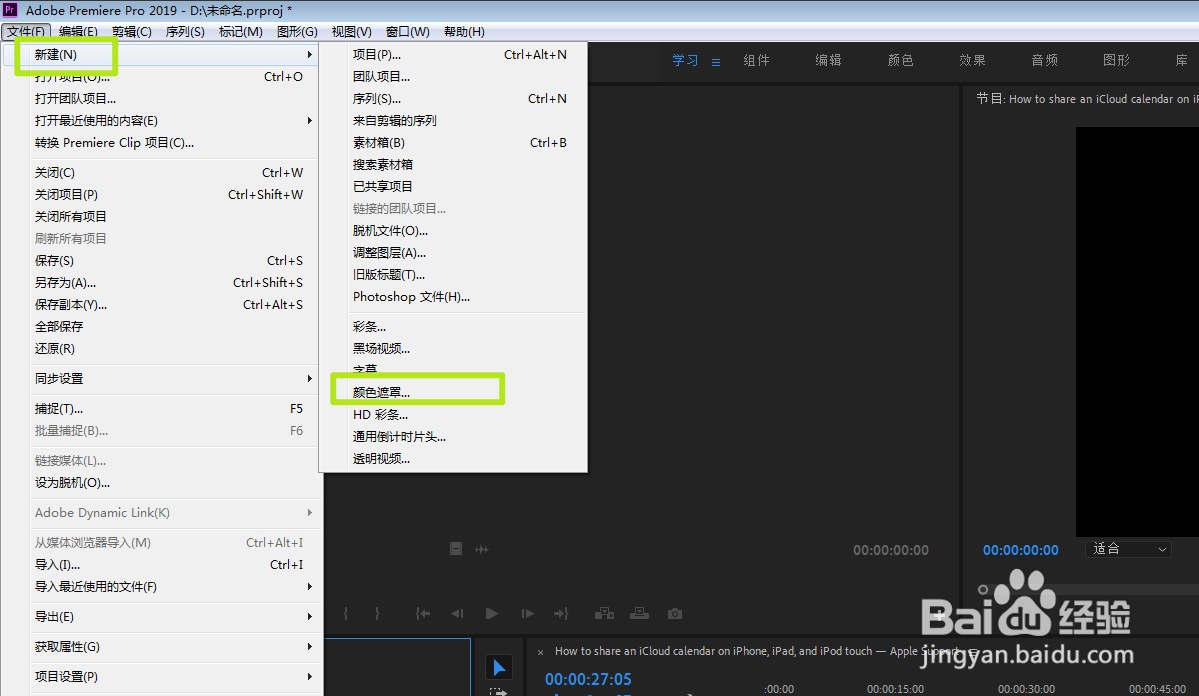This screenshot has height=696, width=1199.
Task: Click the Insert edit icon
Action: (604, 613)
